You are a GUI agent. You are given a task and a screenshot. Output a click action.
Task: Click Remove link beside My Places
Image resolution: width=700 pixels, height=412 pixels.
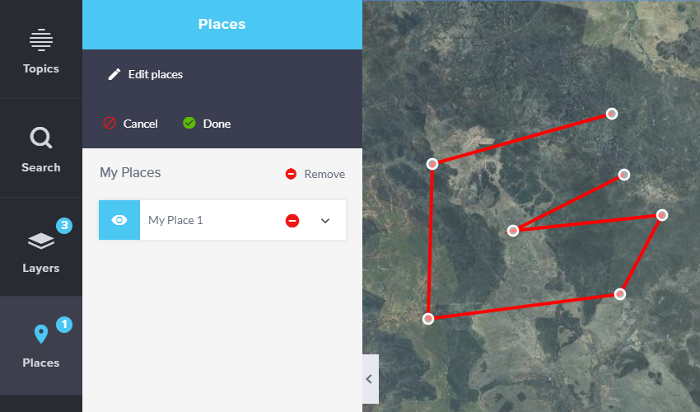coord(324,174)
